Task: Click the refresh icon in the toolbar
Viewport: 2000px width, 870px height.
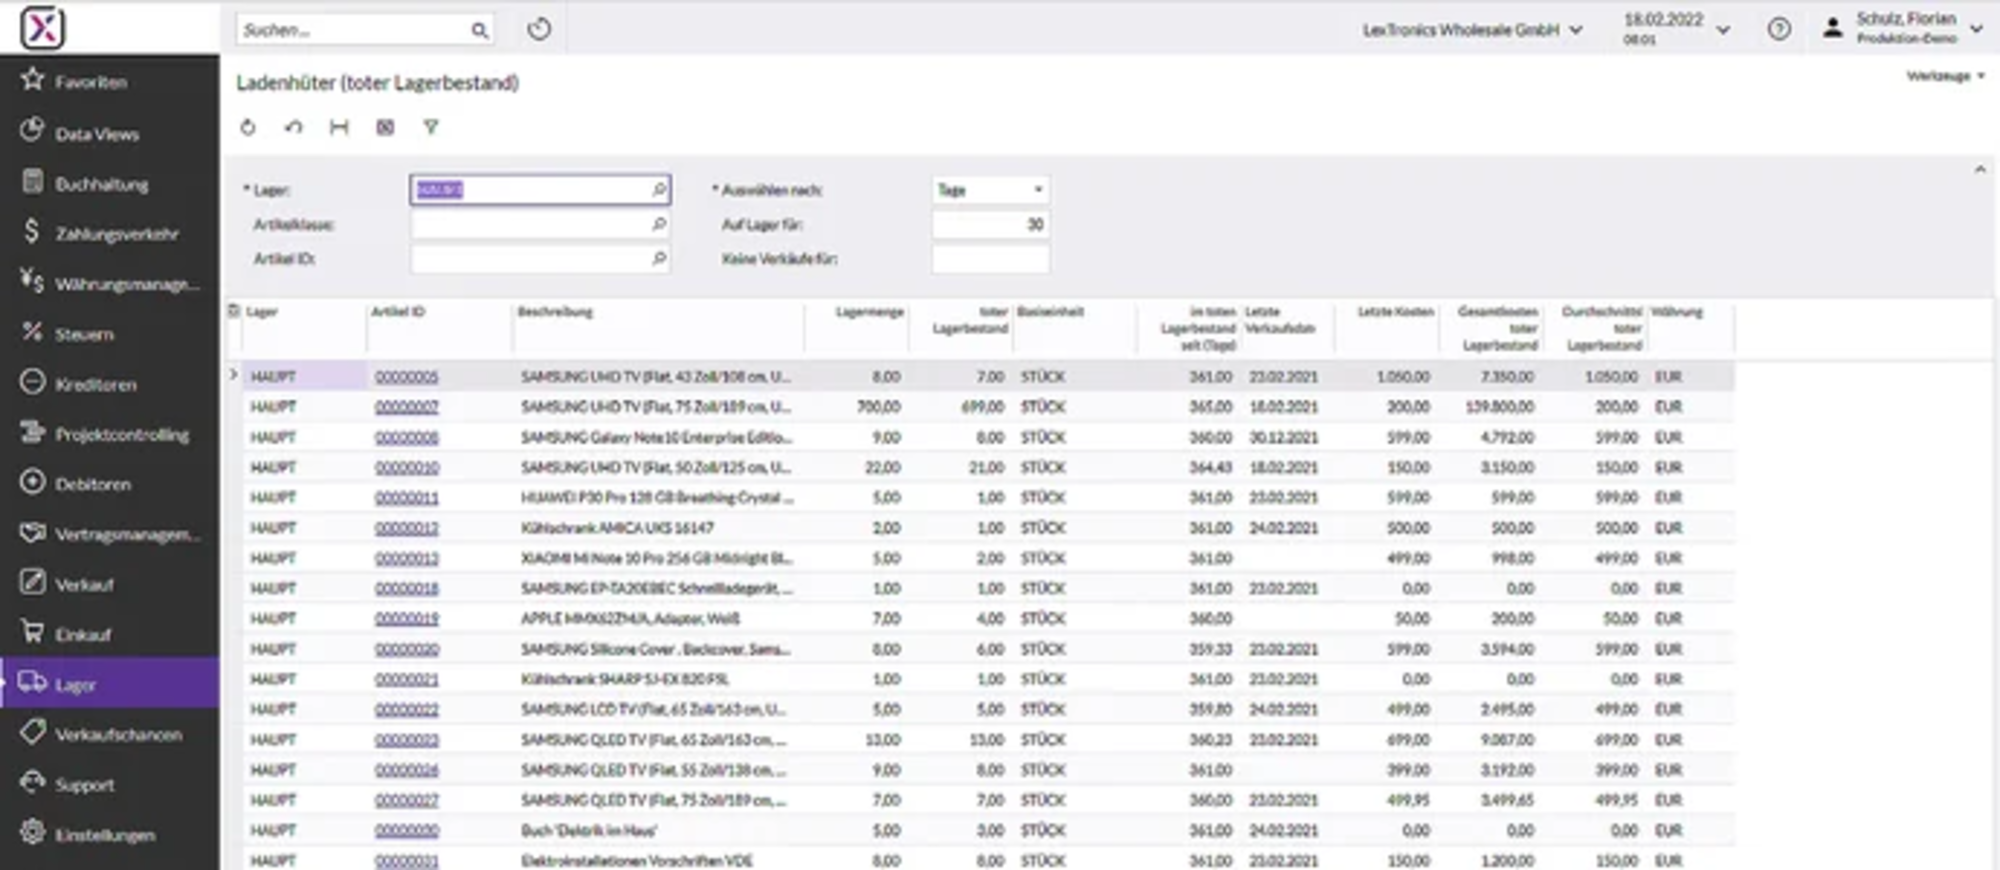Action: pos(248,127)
